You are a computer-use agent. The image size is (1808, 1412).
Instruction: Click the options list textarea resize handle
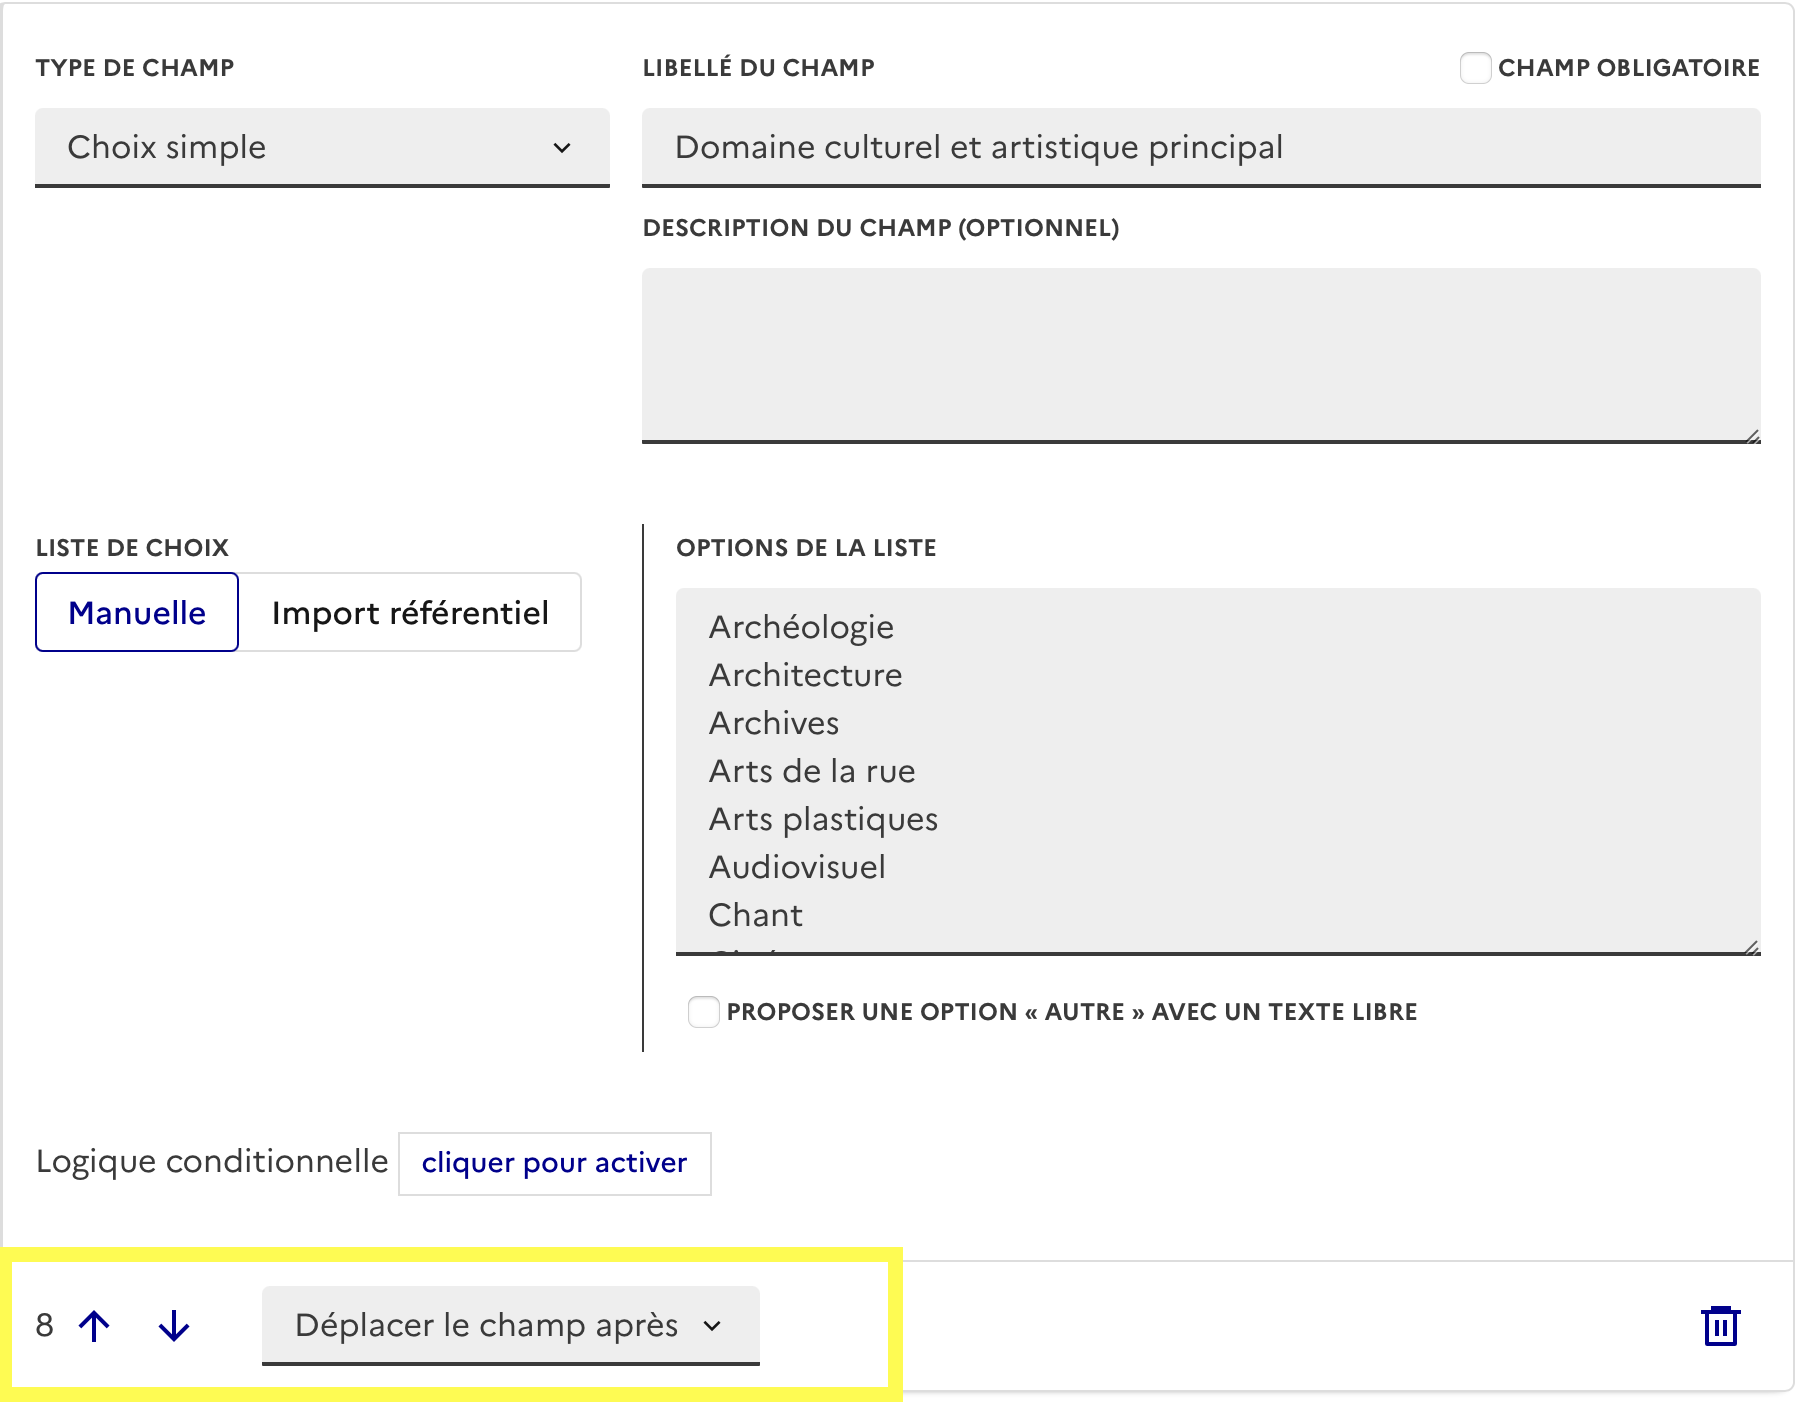(1752, 948)
